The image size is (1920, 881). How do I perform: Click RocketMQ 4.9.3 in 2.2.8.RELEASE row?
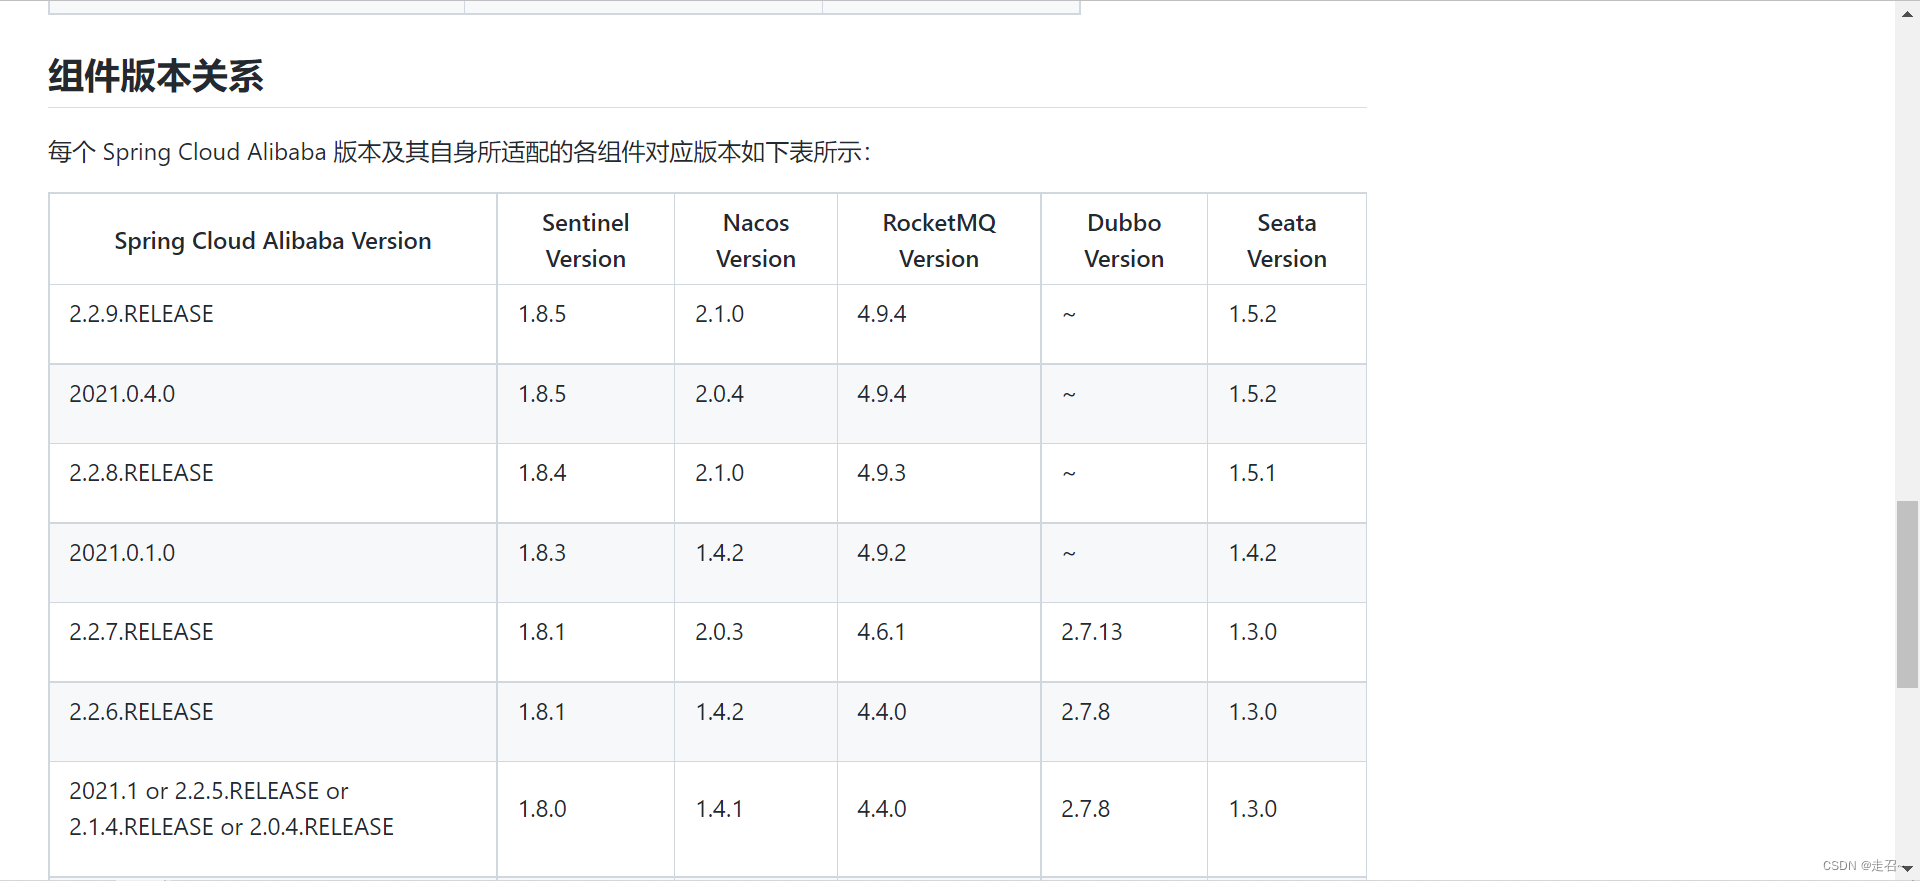[x=881, y=473]
